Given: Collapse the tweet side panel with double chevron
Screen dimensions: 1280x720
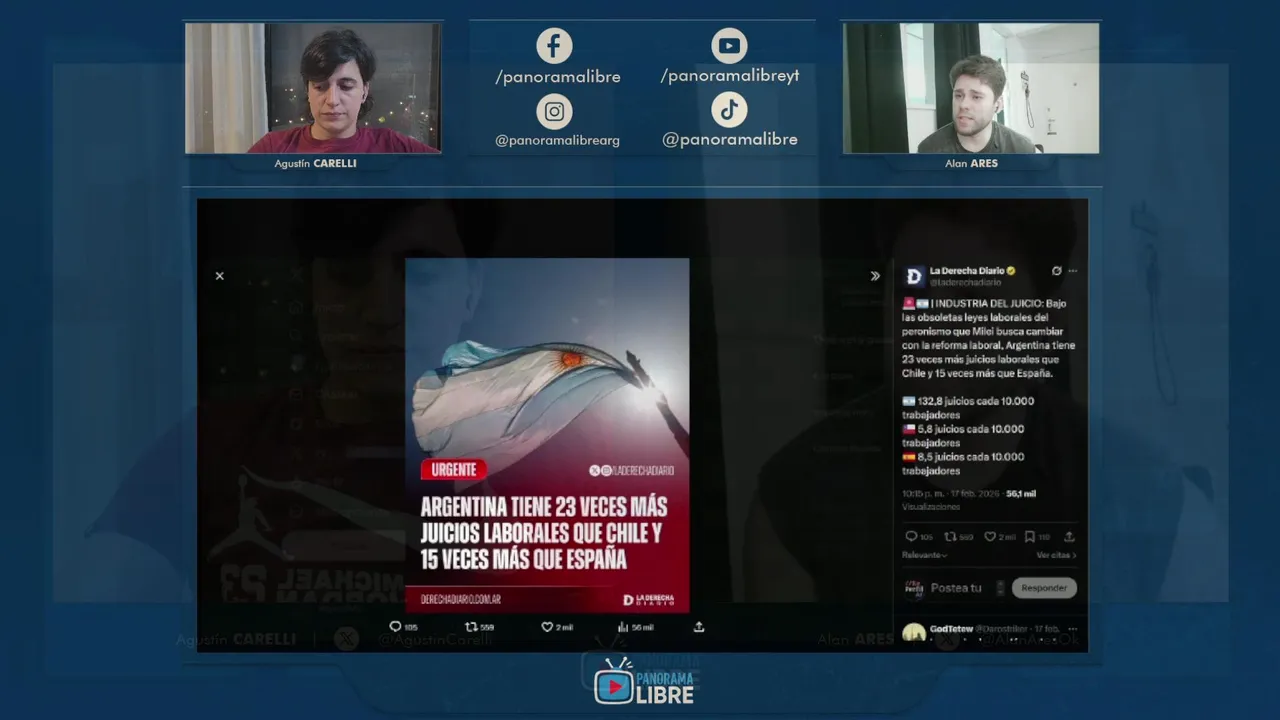Looking at the screenshot, I should pos(875,276).
